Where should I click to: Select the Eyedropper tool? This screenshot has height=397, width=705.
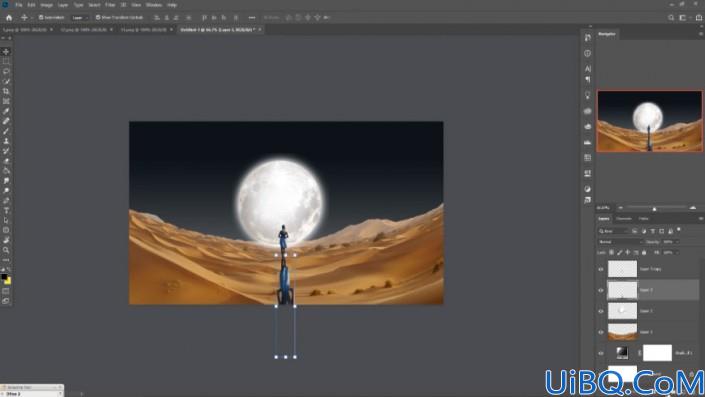coord(6,111)
